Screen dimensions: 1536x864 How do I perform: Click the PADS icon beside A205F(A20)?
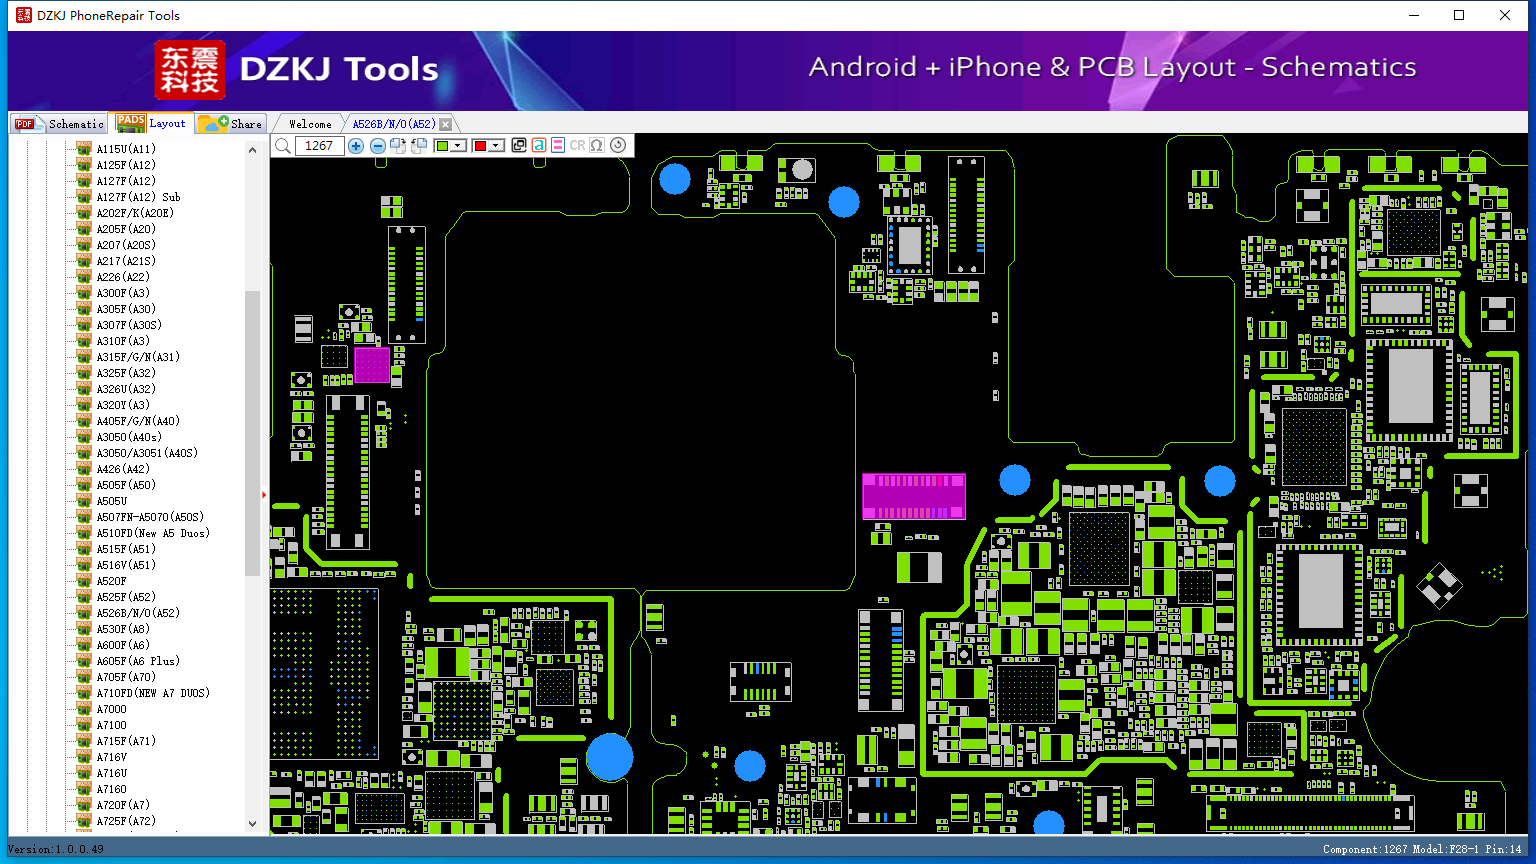coord(84,229)
